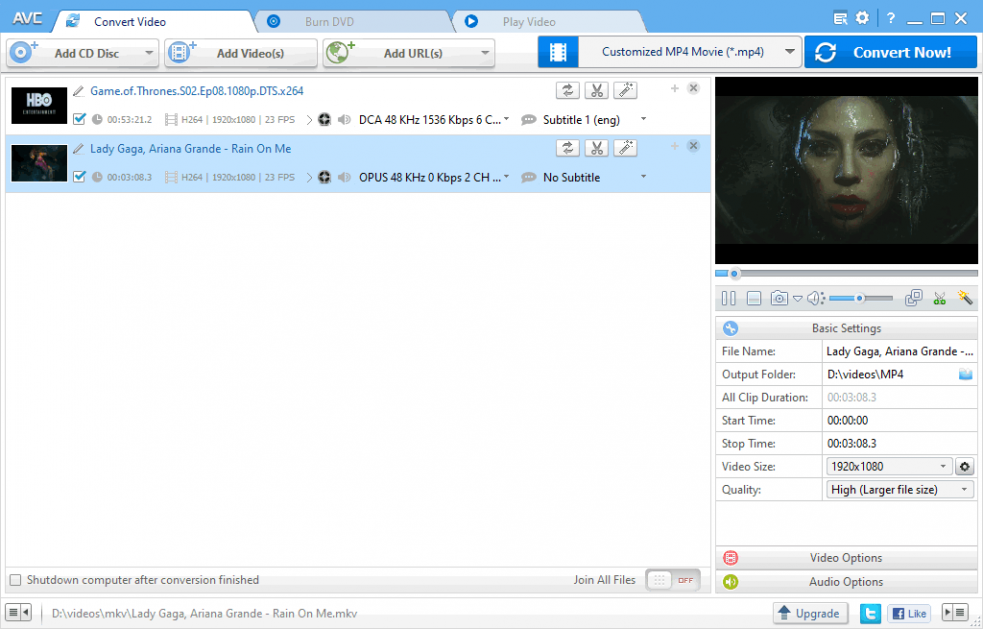Click the Convert Now! button
Viewport: 983px width, 629px height.
890,52
